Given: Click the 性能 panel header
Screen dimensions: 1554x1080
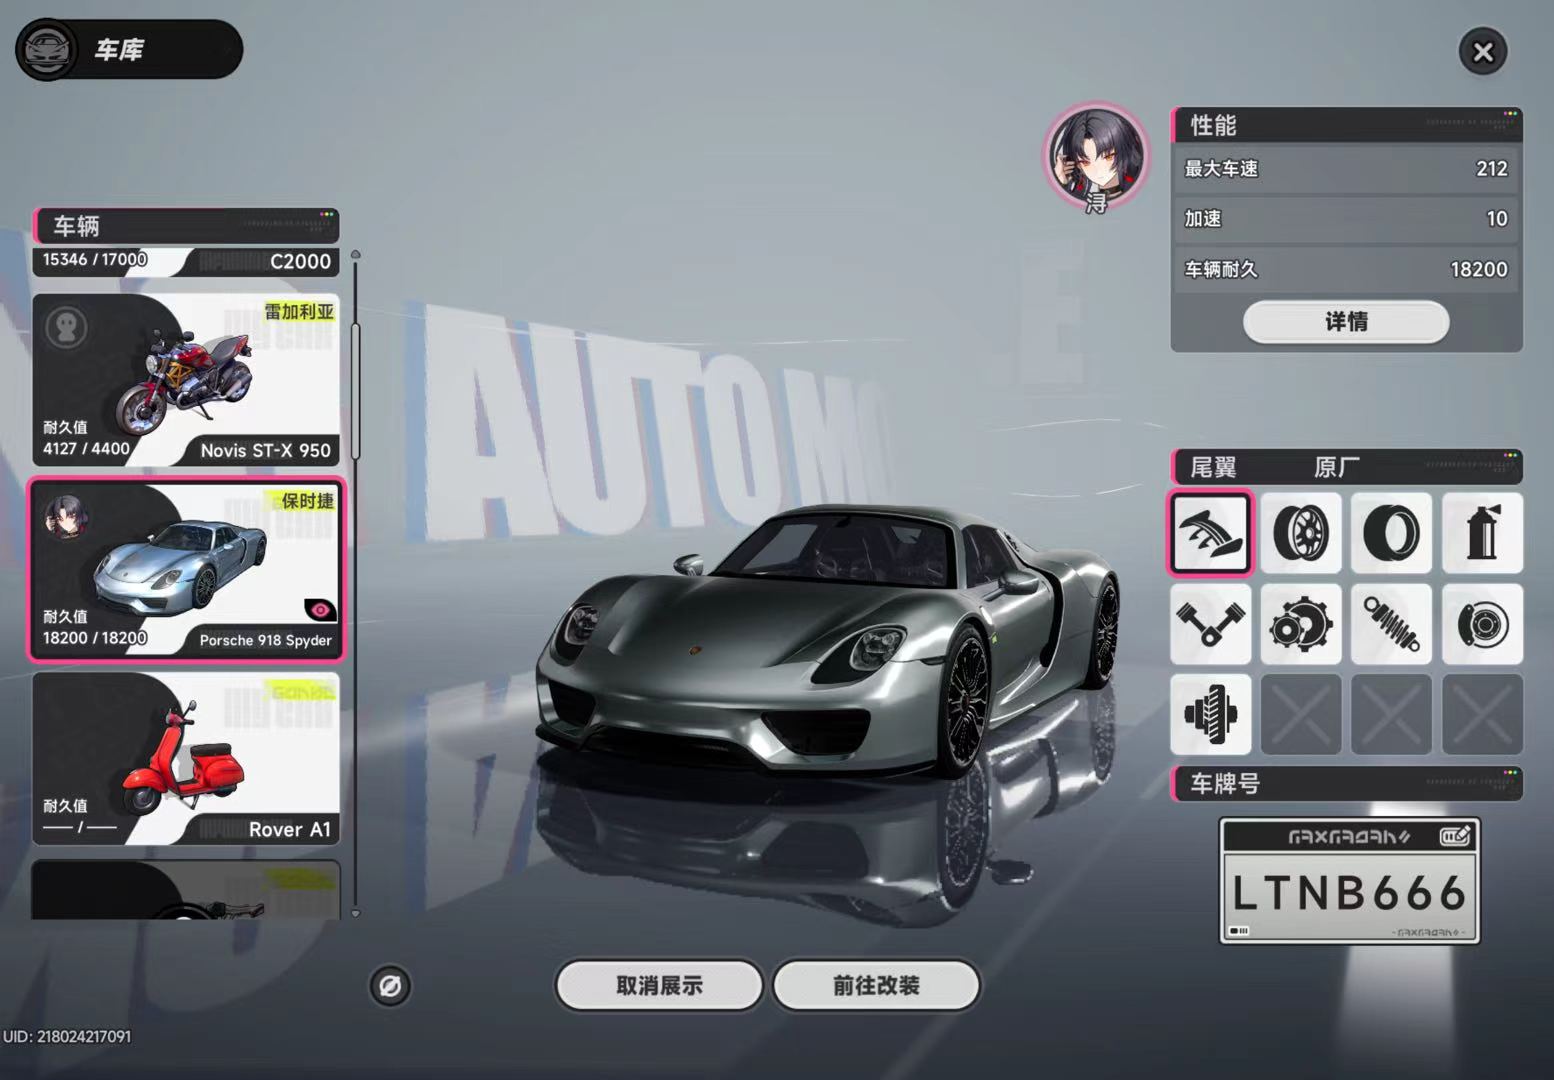Looking at the screenshot, I should (x=1346, y=125).
